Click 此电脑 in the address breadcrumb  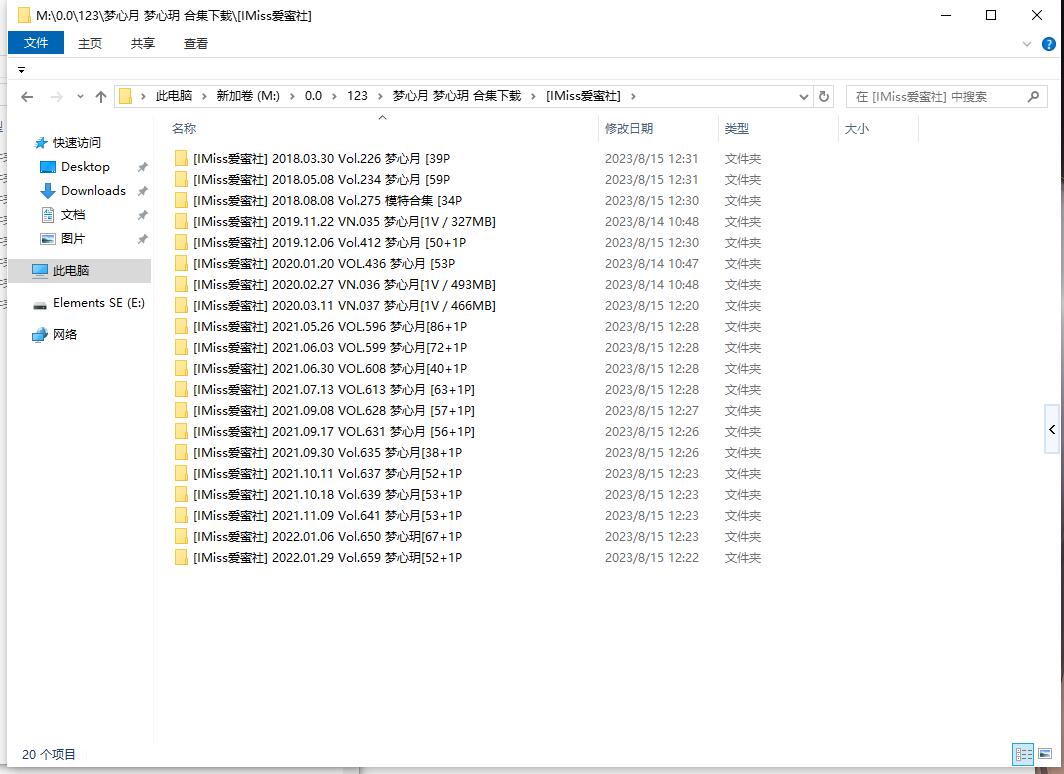[174, 96]
